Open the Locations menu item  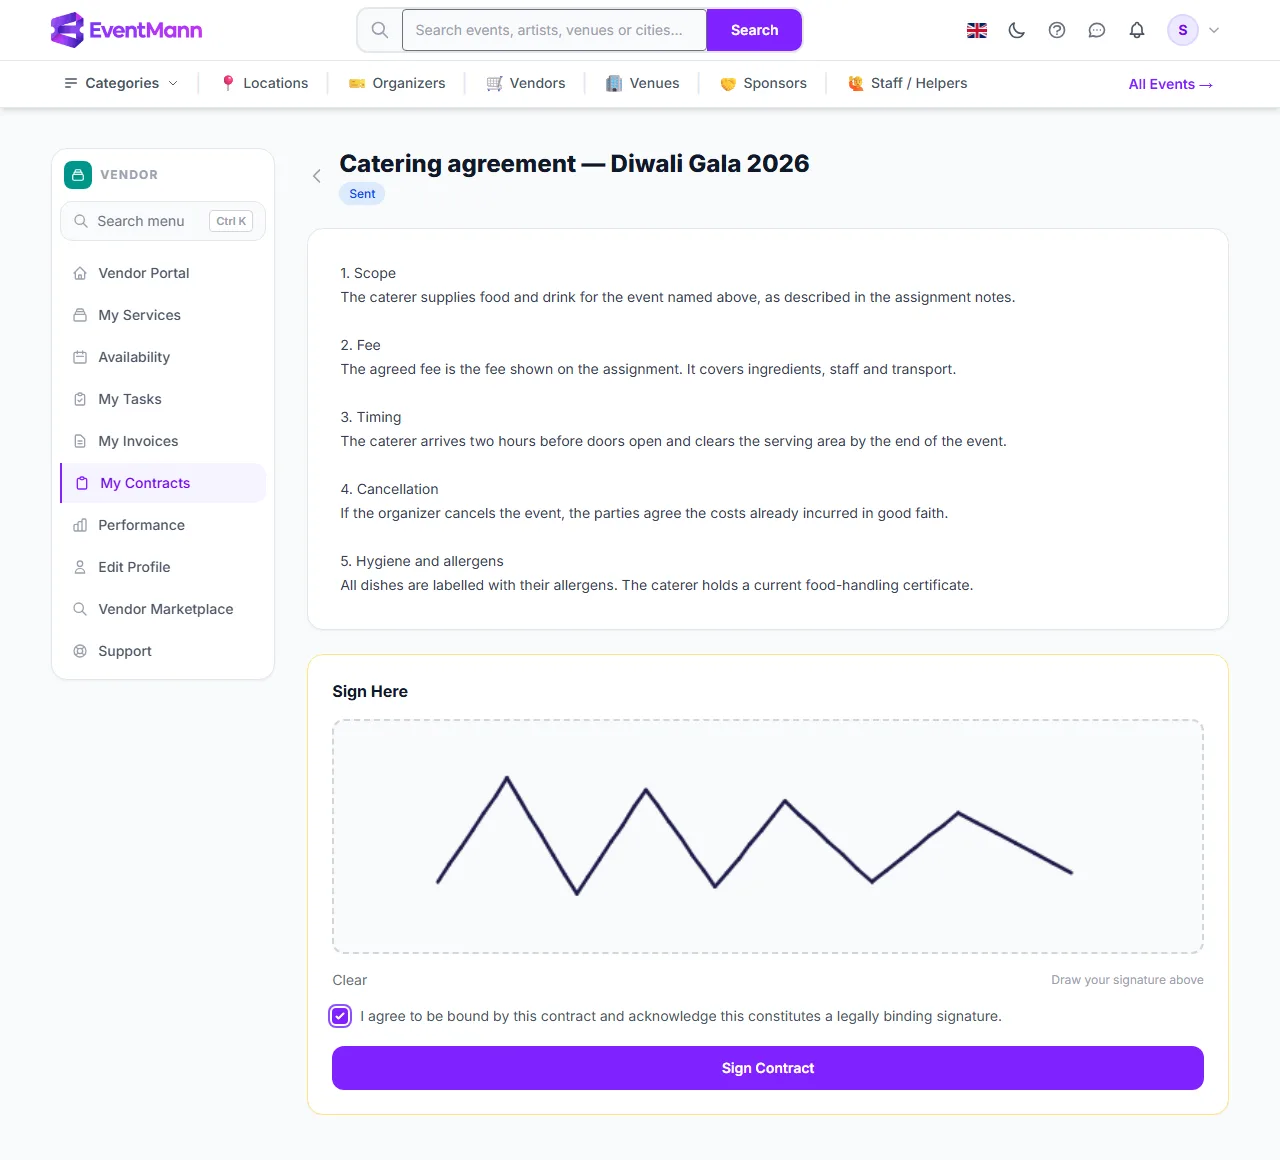[264, 83]
